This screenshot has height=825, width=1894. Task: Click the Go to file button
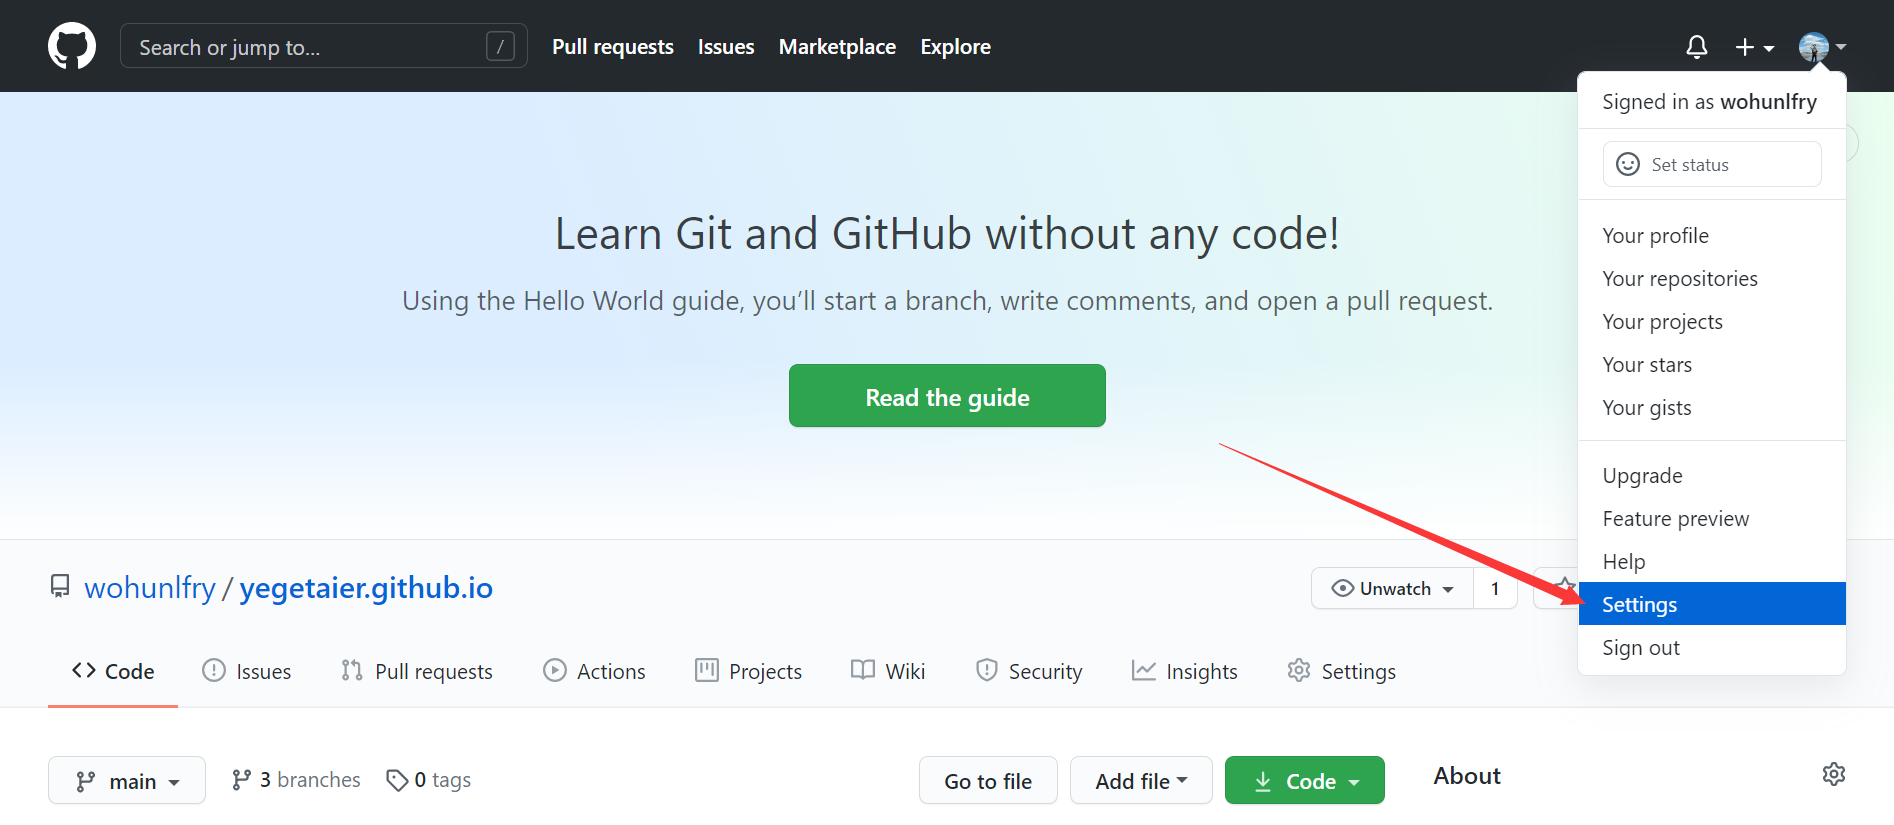pyautogui.click(x=988, y=781)
